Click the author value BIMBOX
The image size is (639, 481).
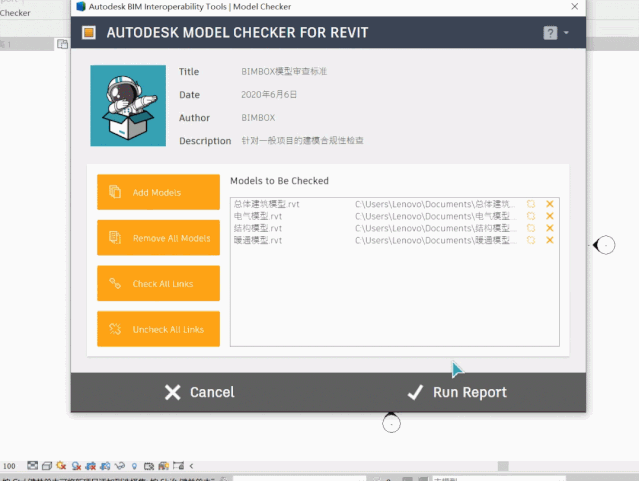[x=258, y=118]
